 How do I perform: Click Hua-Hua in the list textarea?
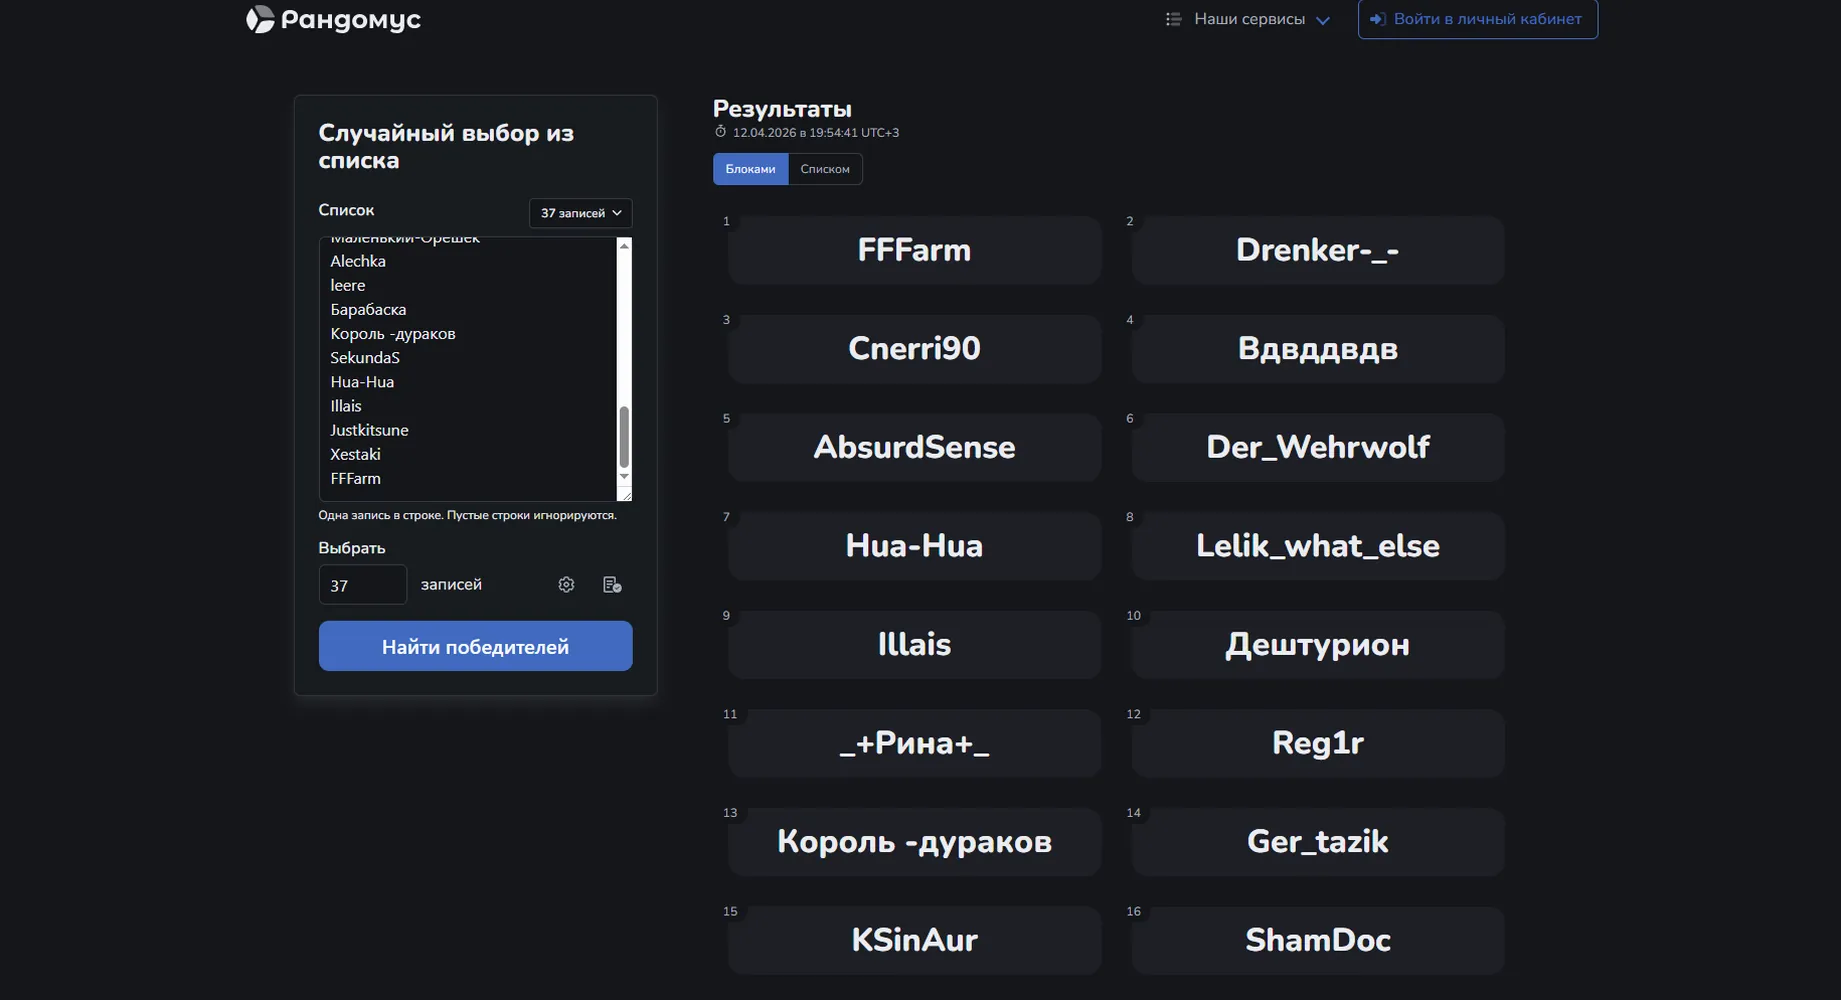[x=362, y=382]
